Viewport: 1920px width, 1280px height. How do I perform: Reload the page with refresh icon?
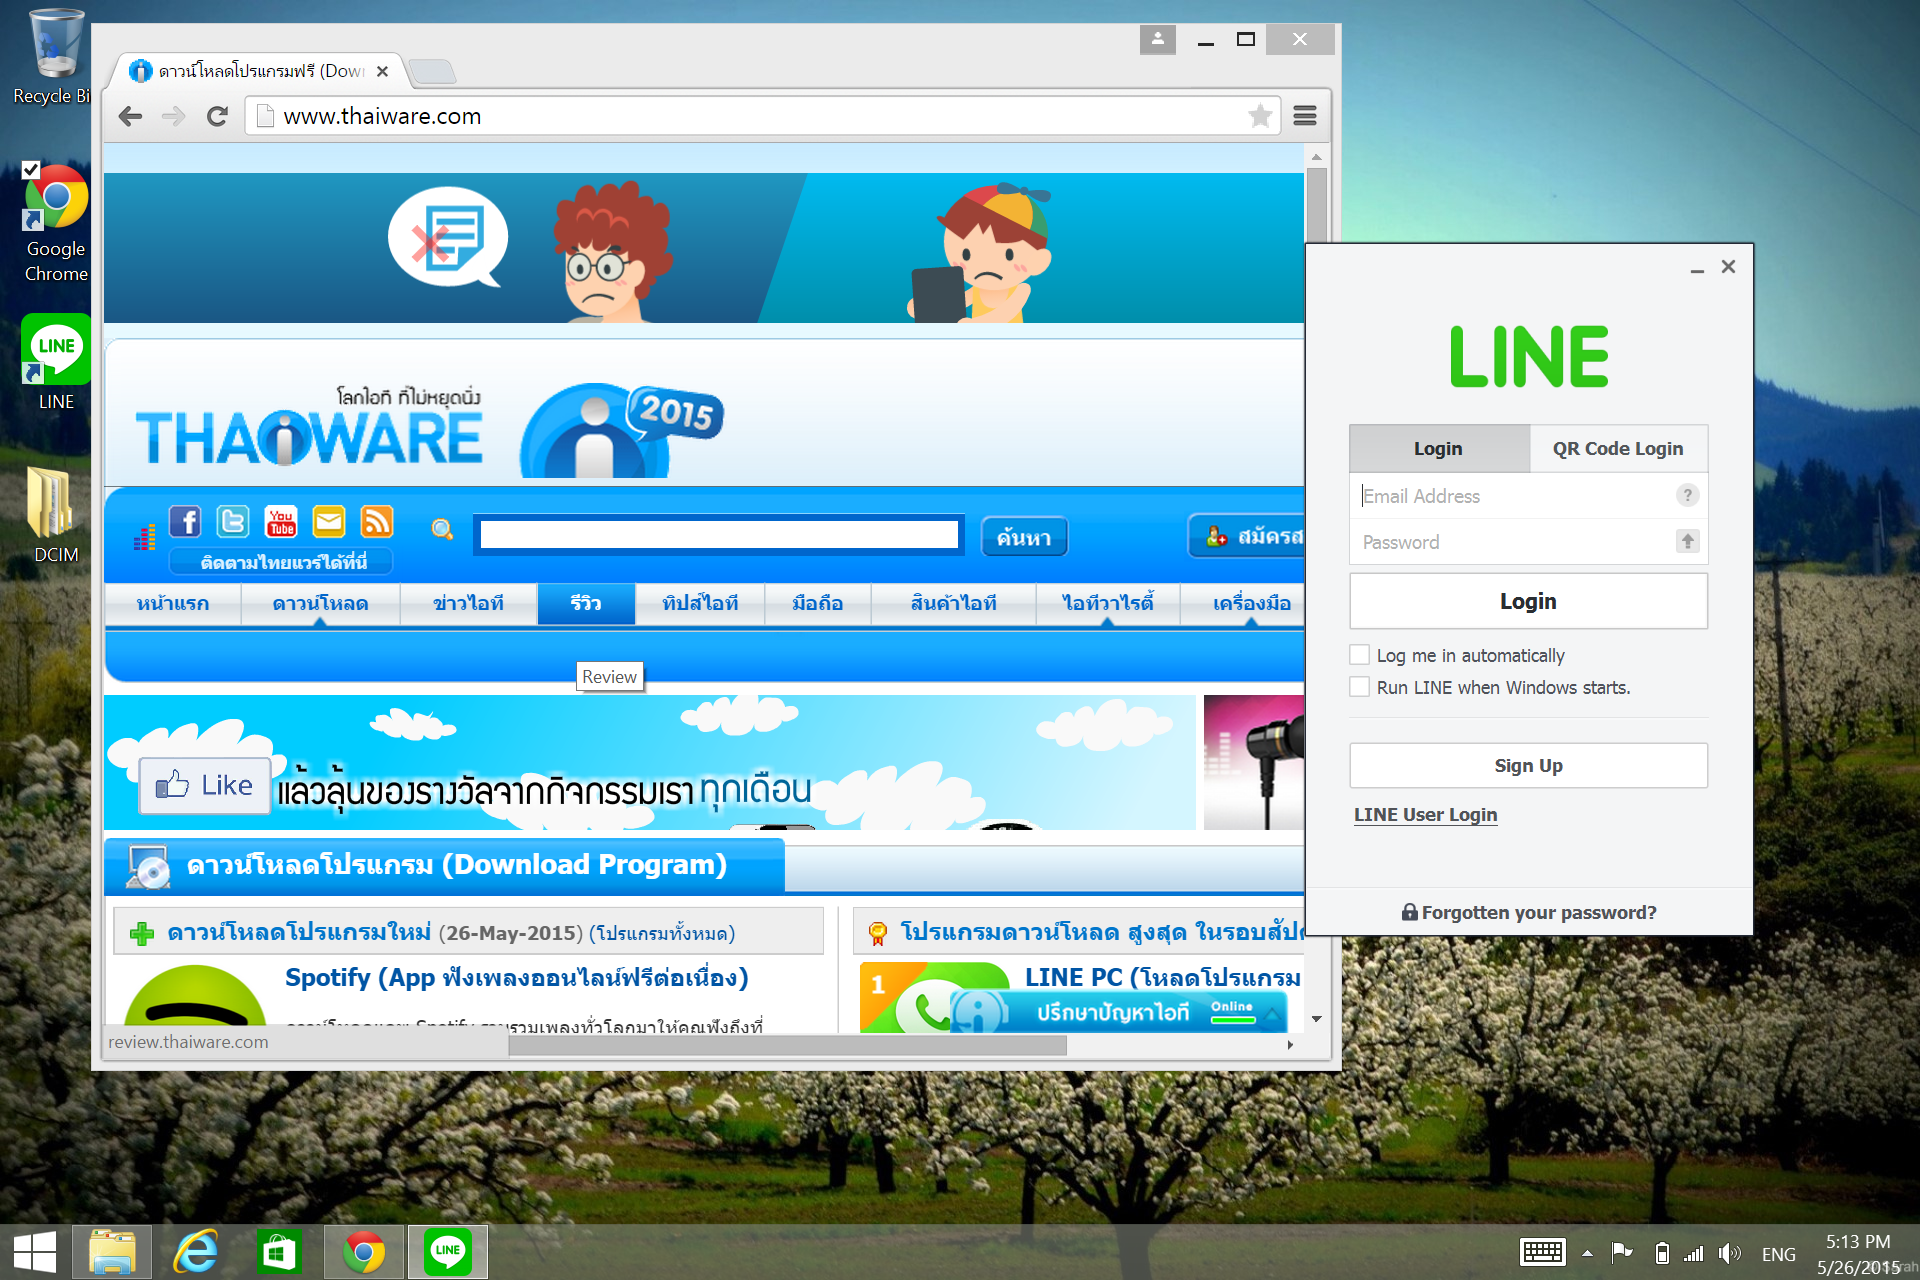tap(217, 116)
